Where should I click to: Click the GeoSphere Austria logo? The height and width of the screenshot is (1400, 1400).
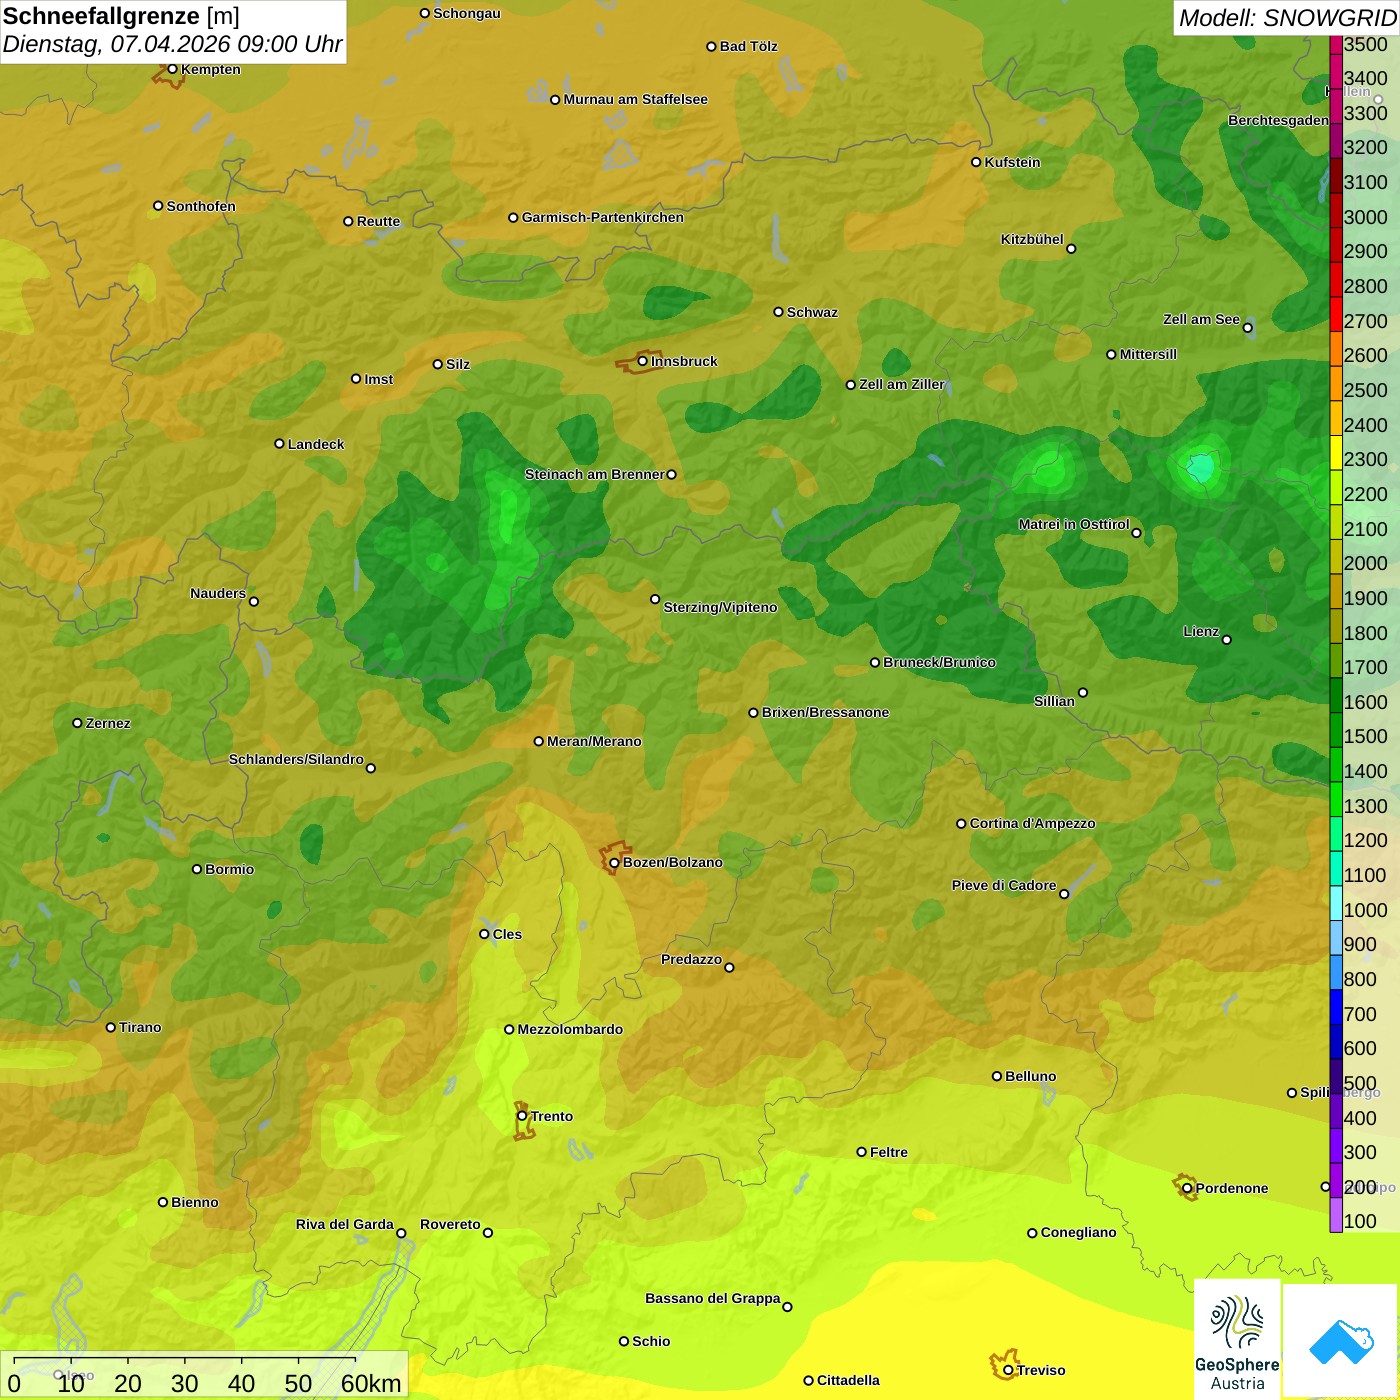(x=1237, y=1338)
